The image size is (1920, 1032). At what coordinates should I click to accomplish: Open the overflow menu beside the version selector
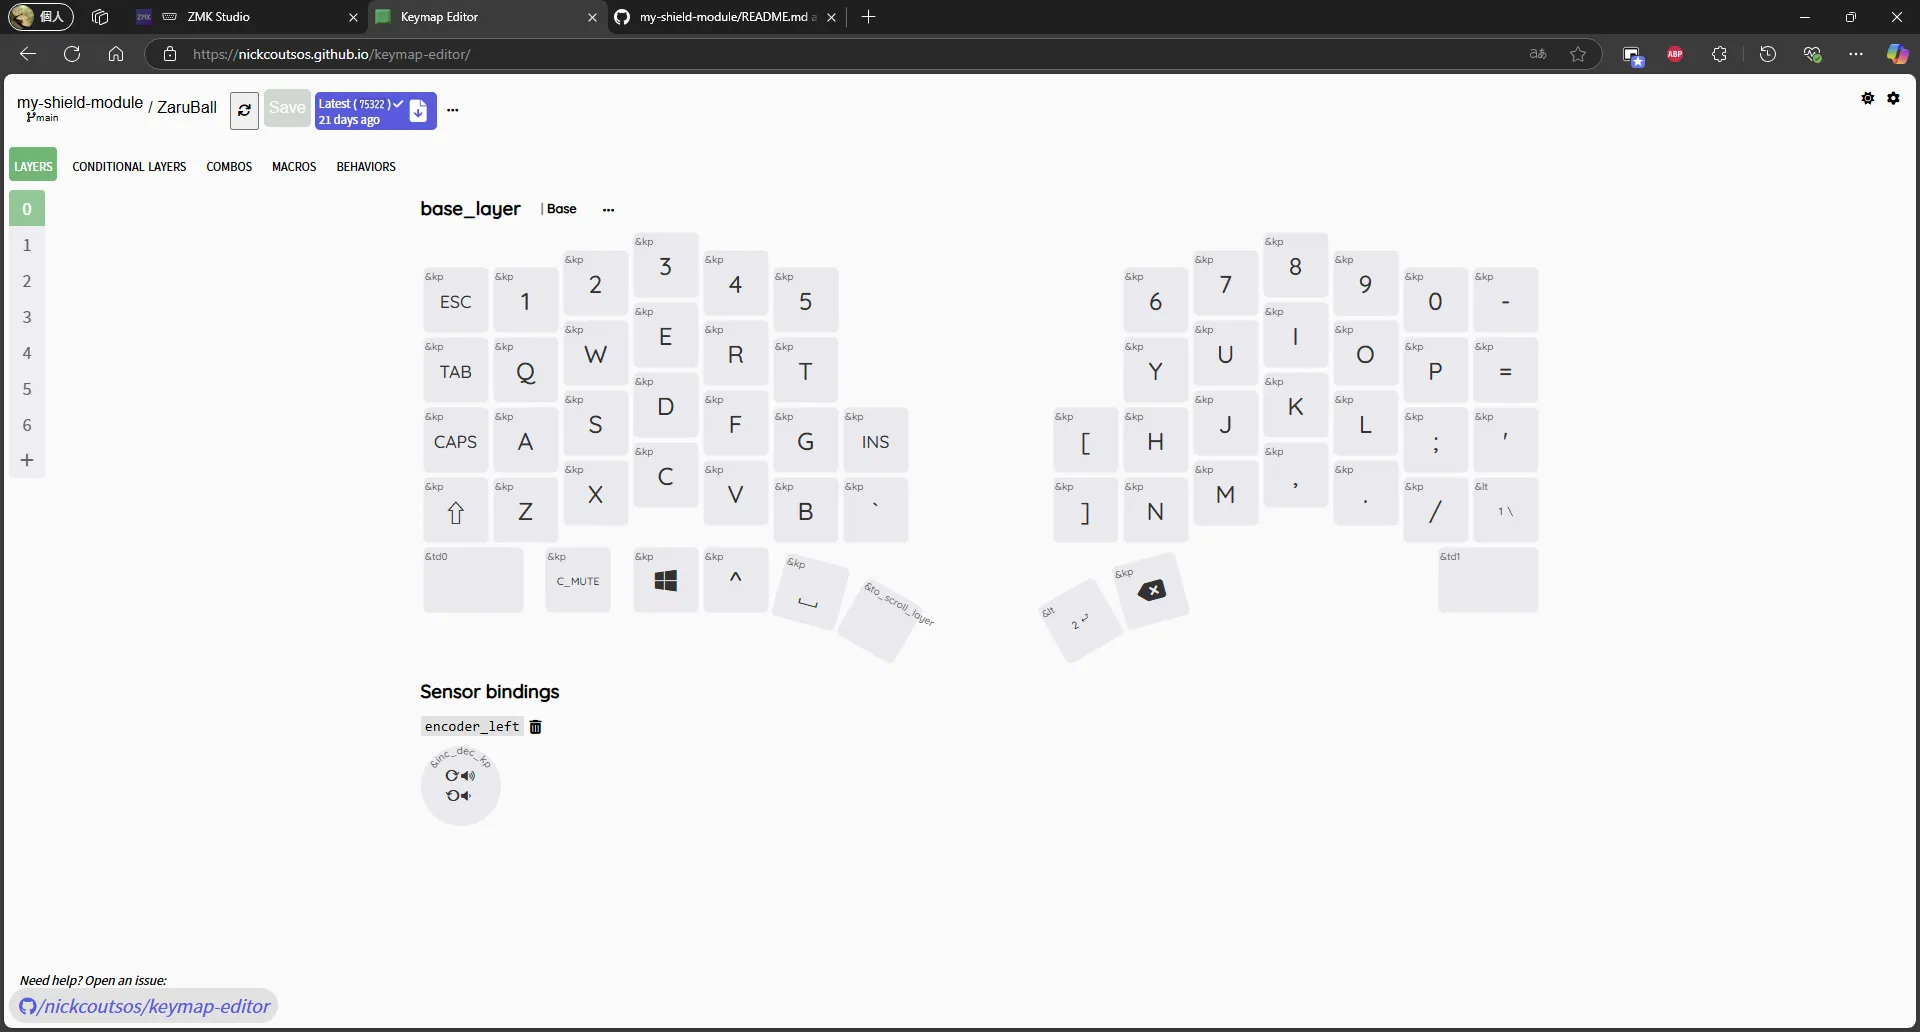point(454,110)
